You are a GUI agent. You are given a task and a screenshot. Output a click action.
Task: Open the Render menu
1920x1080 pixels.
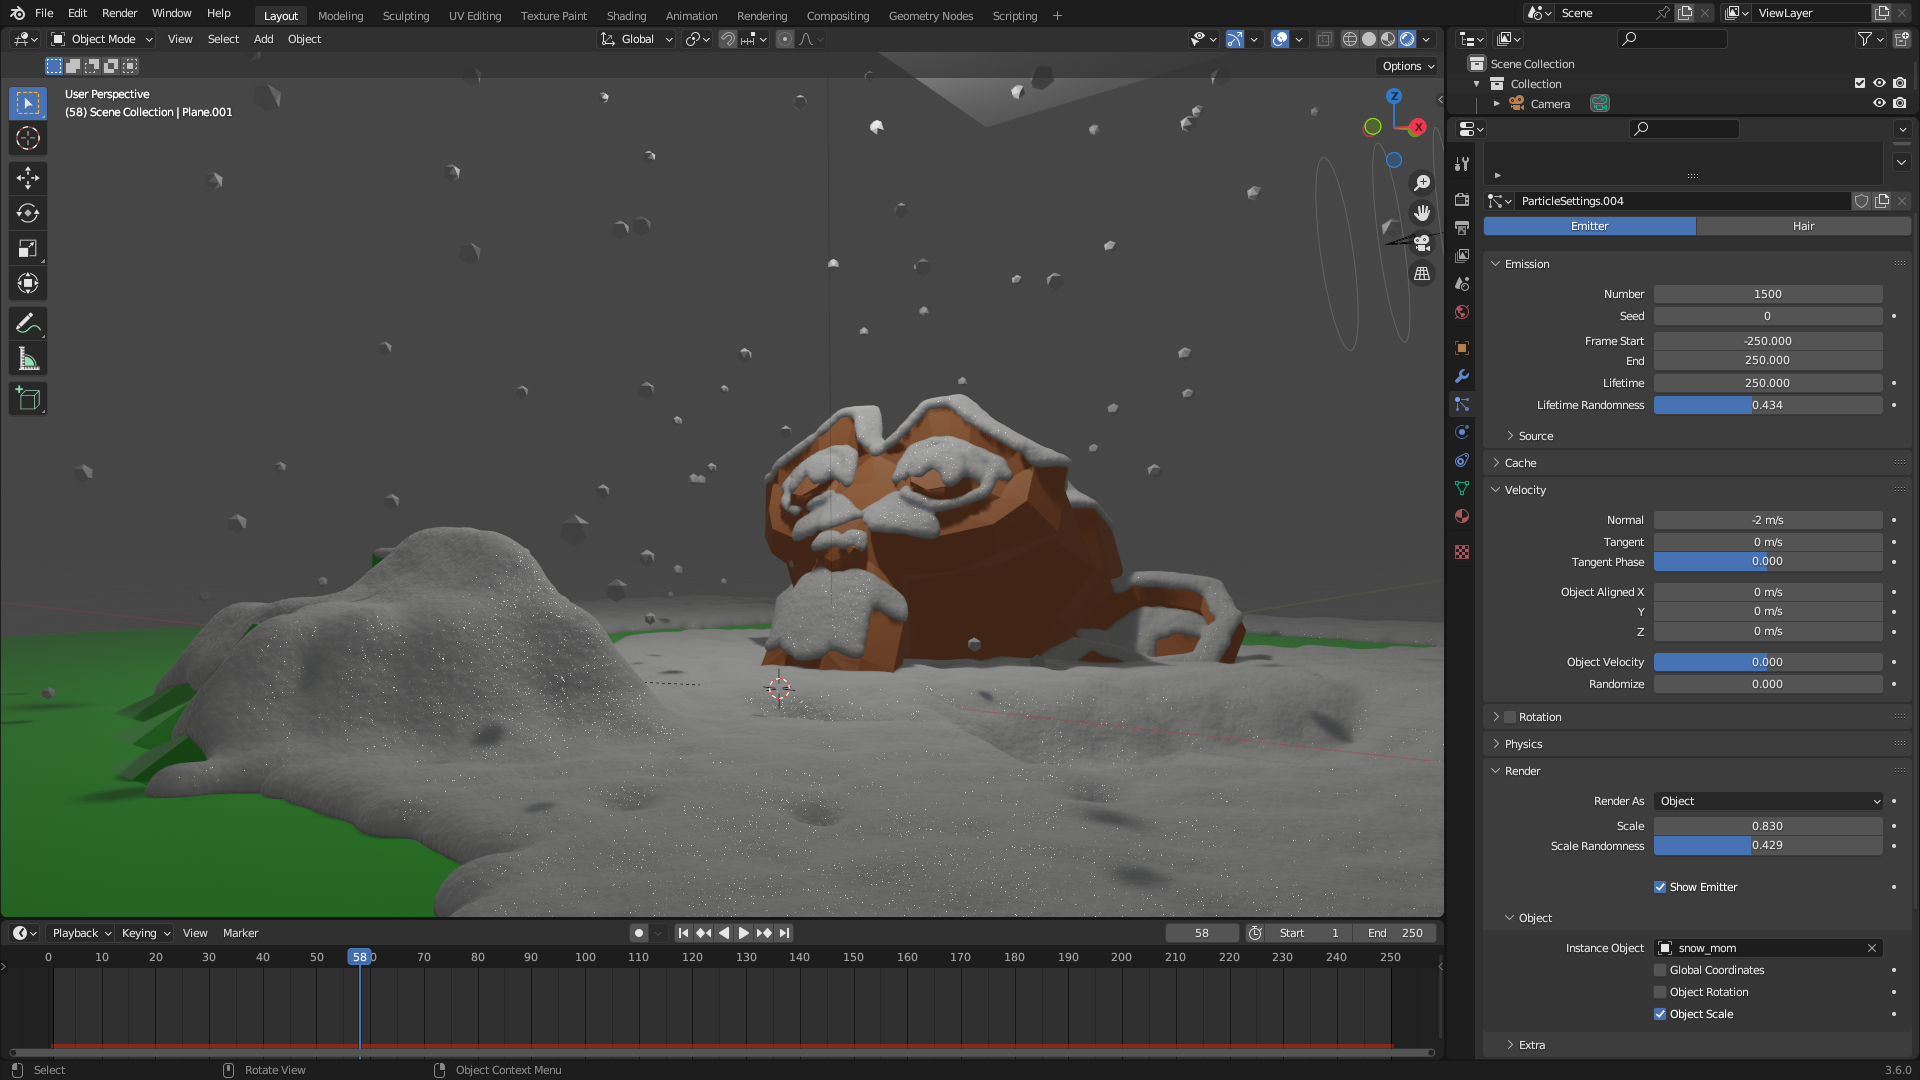119,13
